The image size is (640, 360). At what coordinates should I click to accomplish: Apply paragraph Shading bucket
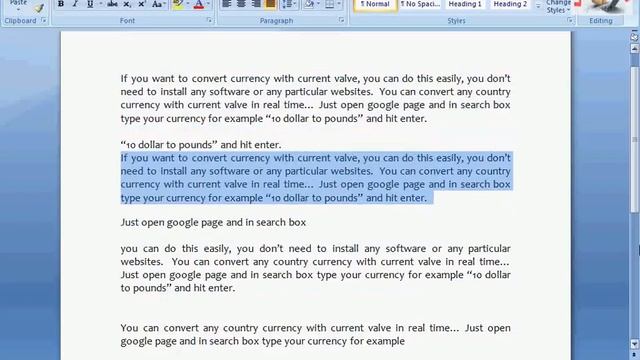pos(309,4)
